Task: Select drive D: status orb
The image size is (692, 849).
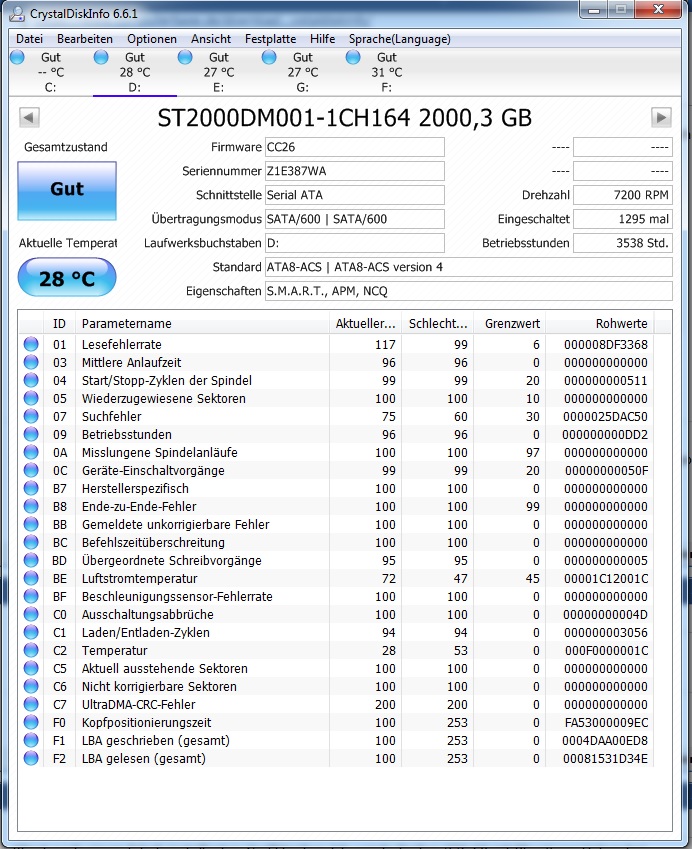Action: (101, 57)
